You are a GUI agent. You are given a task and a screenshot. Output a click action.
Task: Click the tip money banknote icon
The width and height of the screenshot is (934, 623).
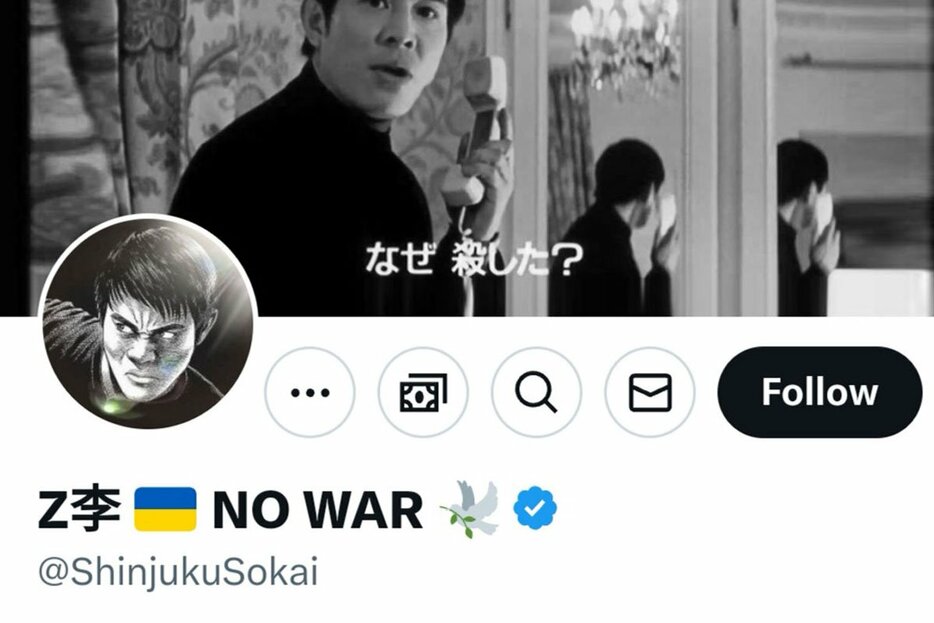tap(423, 392)
